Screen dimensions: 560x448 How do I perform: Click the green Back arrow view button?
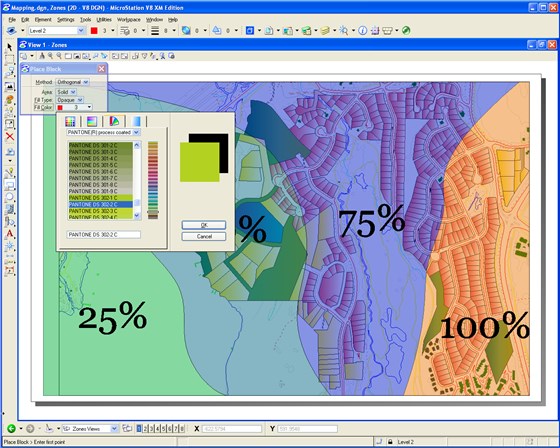click(x=11, y=428)
